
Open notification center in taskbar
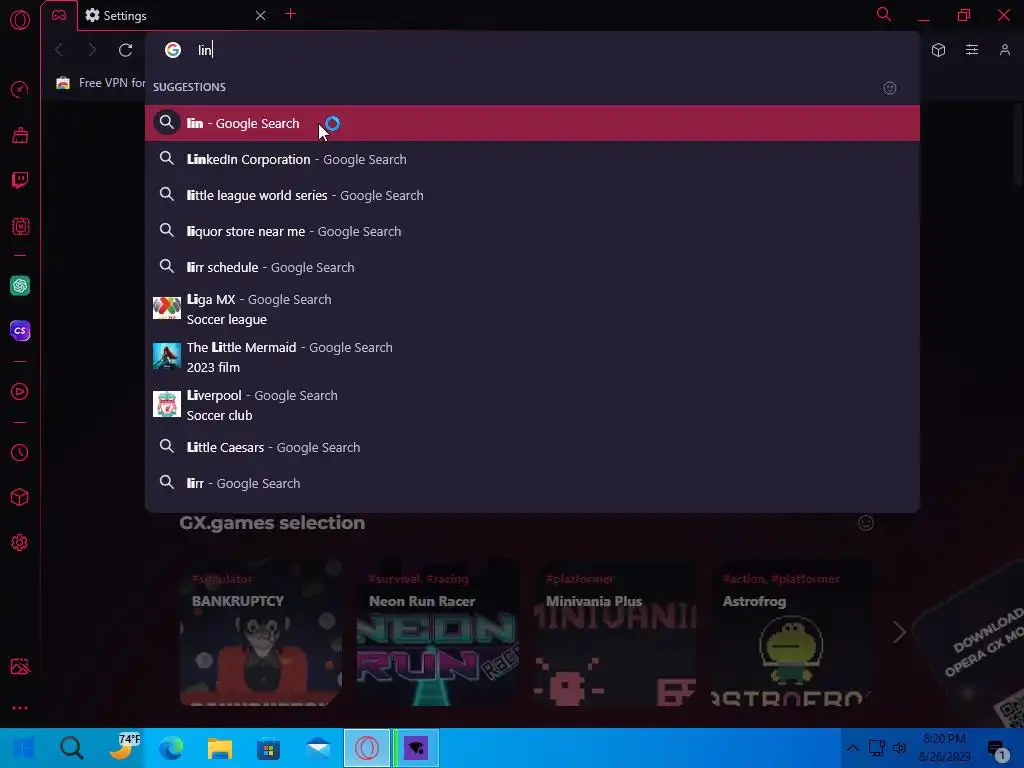click(x=998, y=750)
